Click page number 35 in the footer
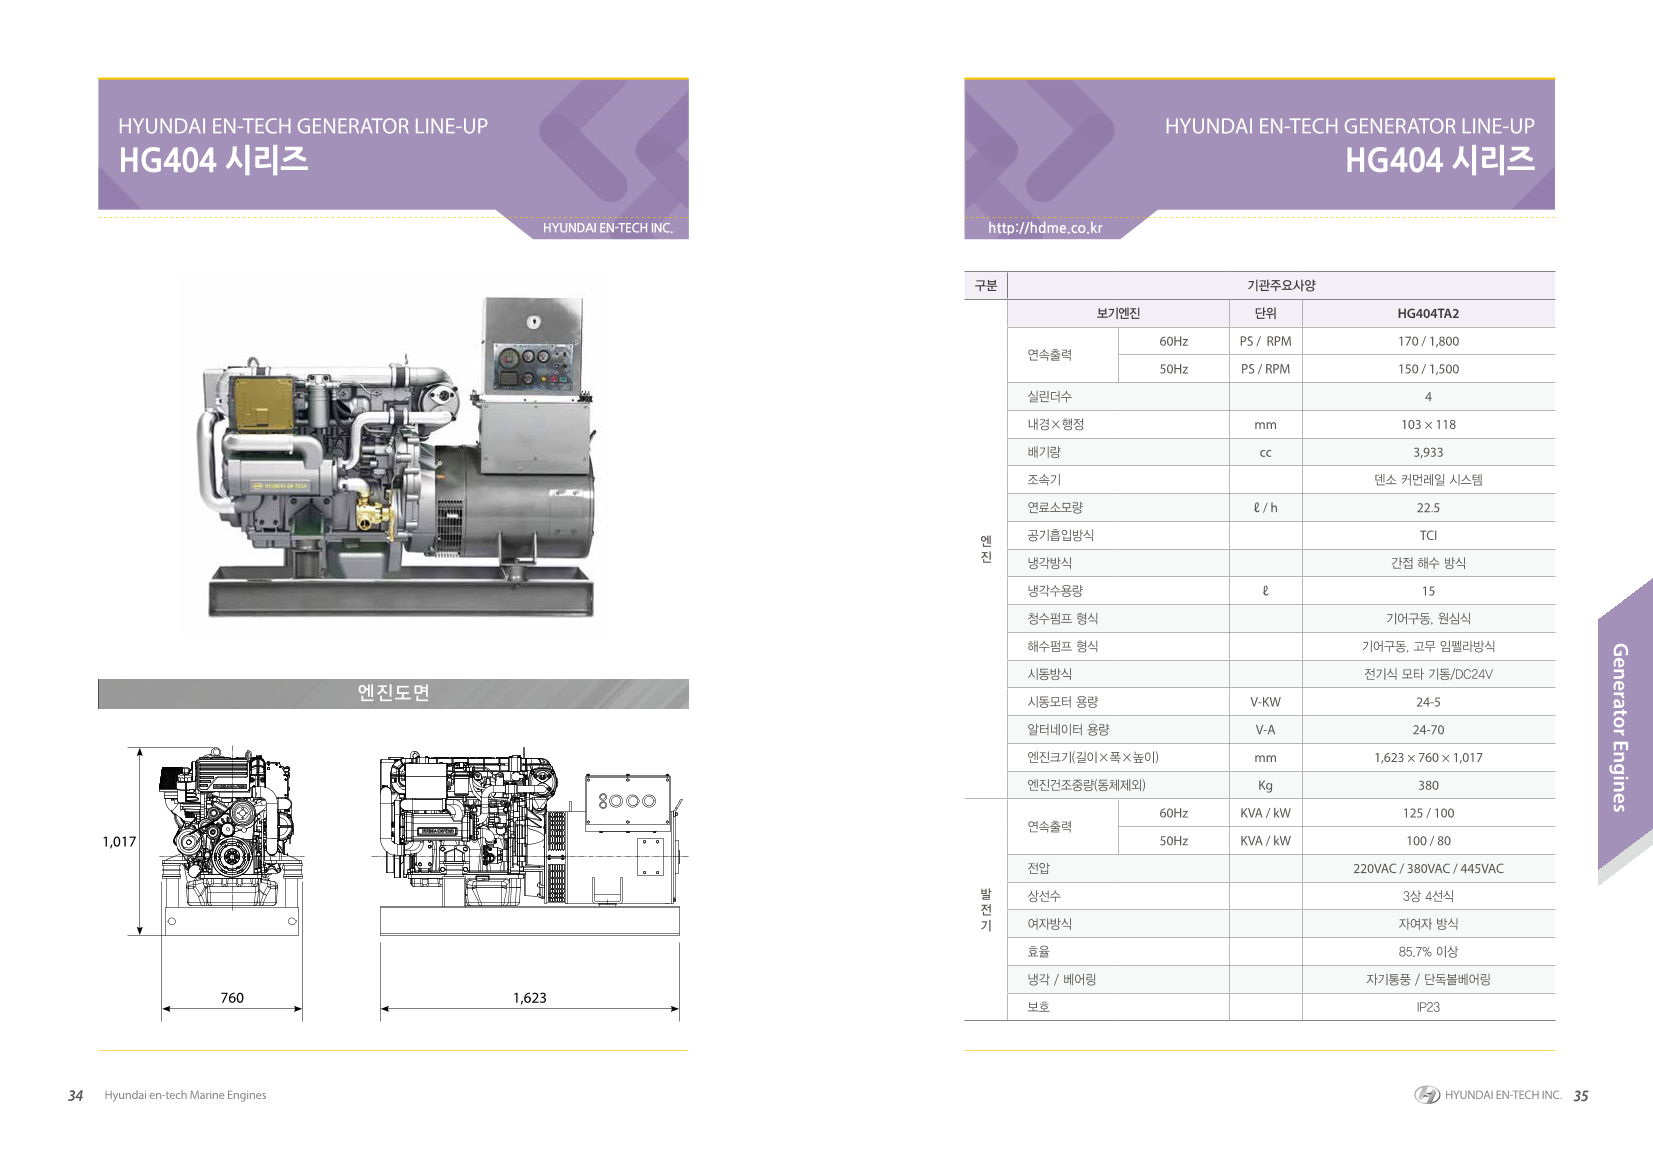1653x1169 pixels. (1580, 1095)
